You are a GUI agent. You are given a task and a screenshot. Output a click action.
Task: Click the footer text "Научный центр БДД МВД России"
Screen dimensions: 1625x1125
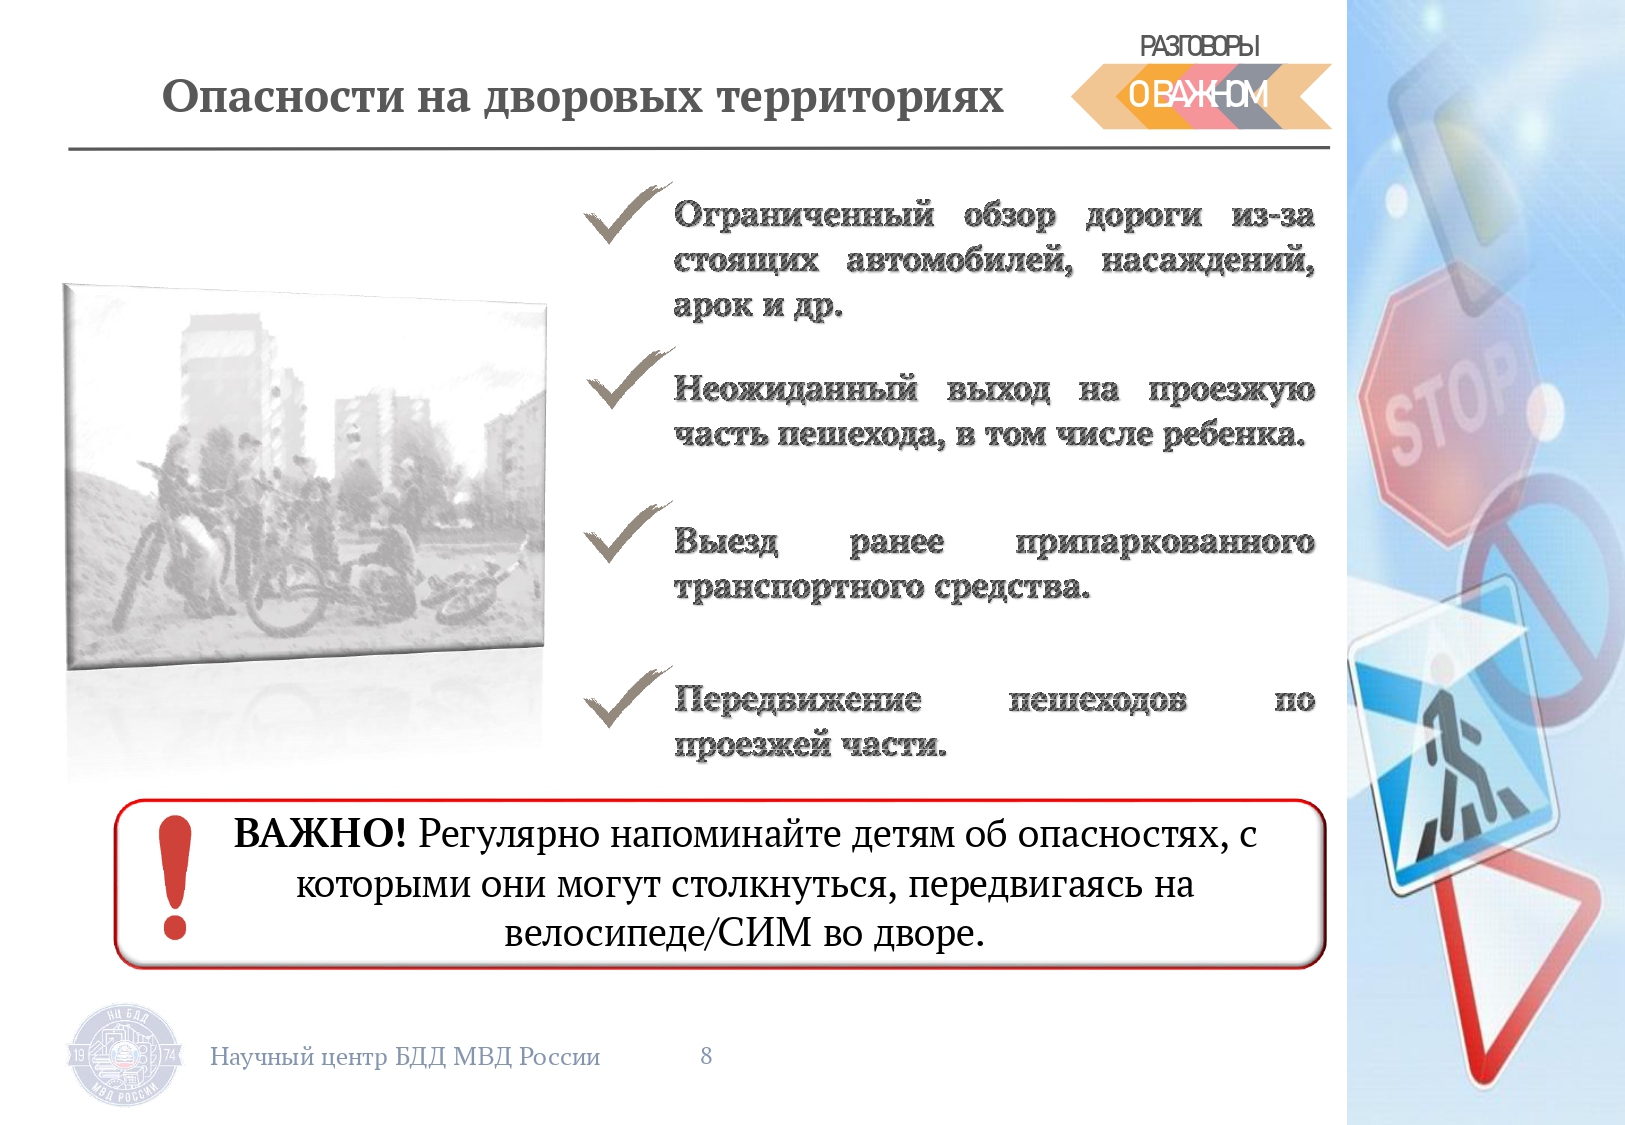click(405, 1056)
